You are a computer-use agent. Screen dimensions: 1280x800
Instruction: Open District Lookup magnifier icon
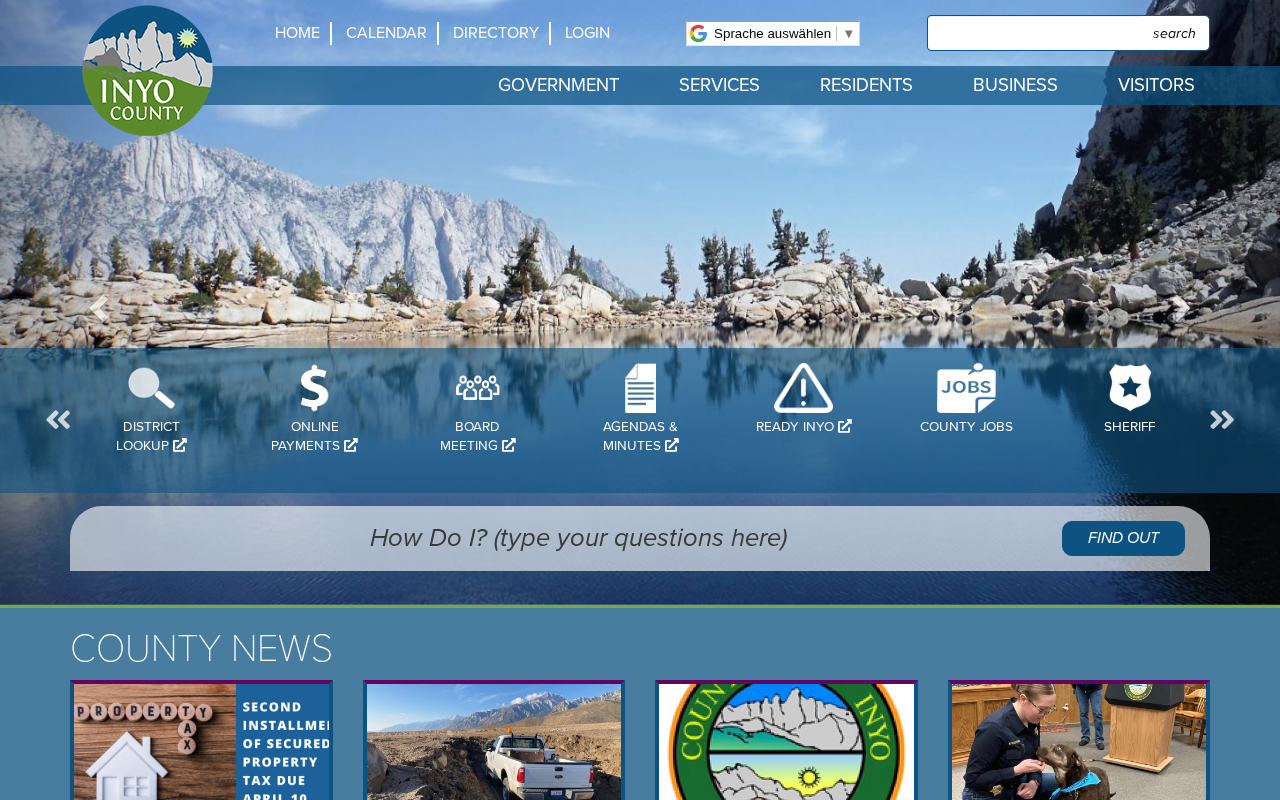click(151, 388)
